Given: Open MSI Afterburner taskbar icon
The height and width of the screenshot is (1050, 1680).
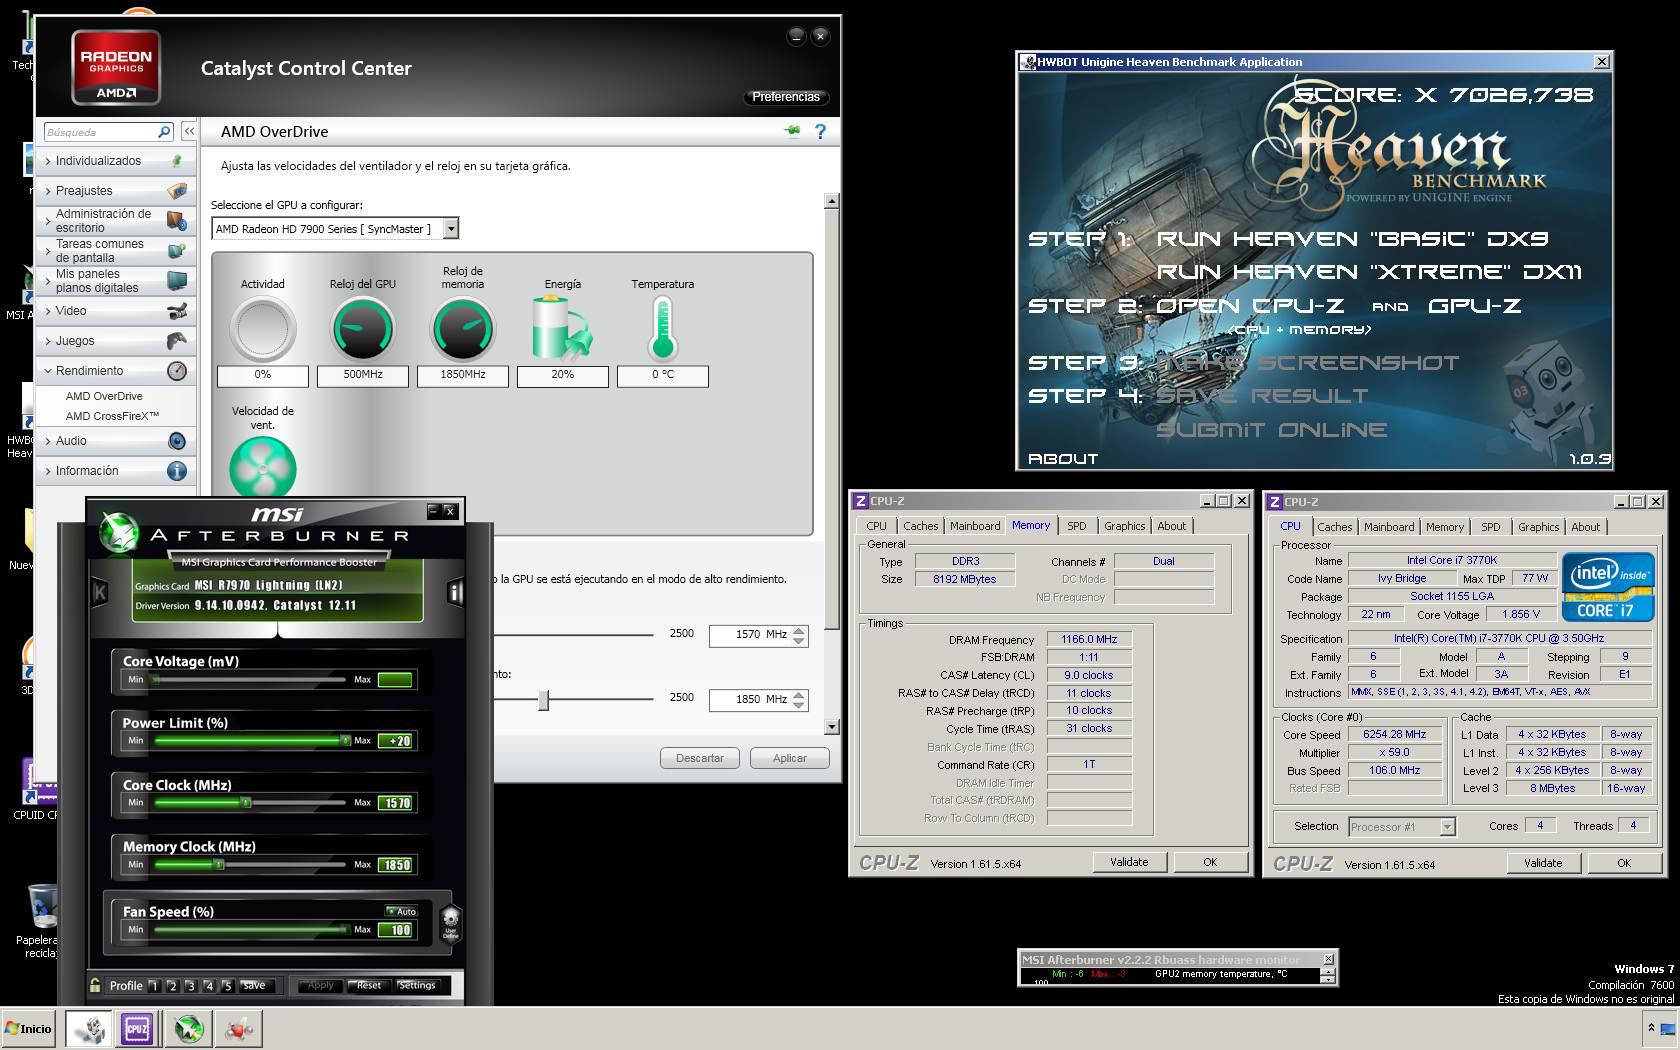Looking at the screenshot, I should [189, 1028].
